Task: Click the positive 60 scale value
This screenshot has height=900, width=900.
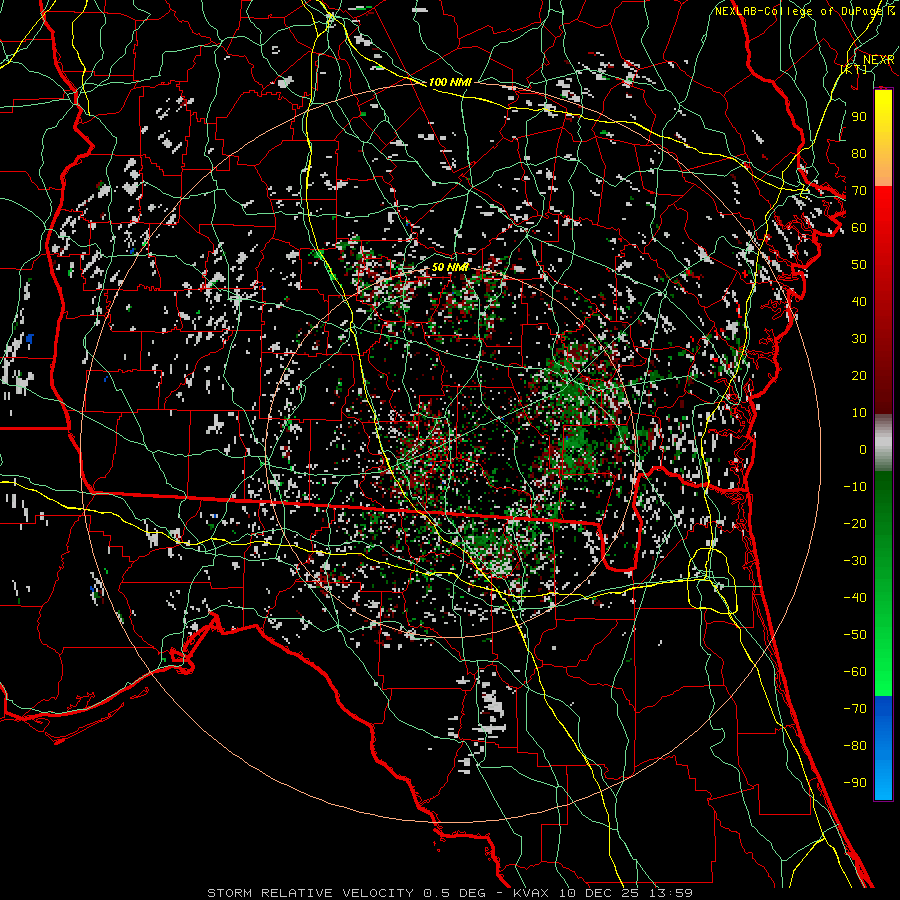Action: [859, 227]
